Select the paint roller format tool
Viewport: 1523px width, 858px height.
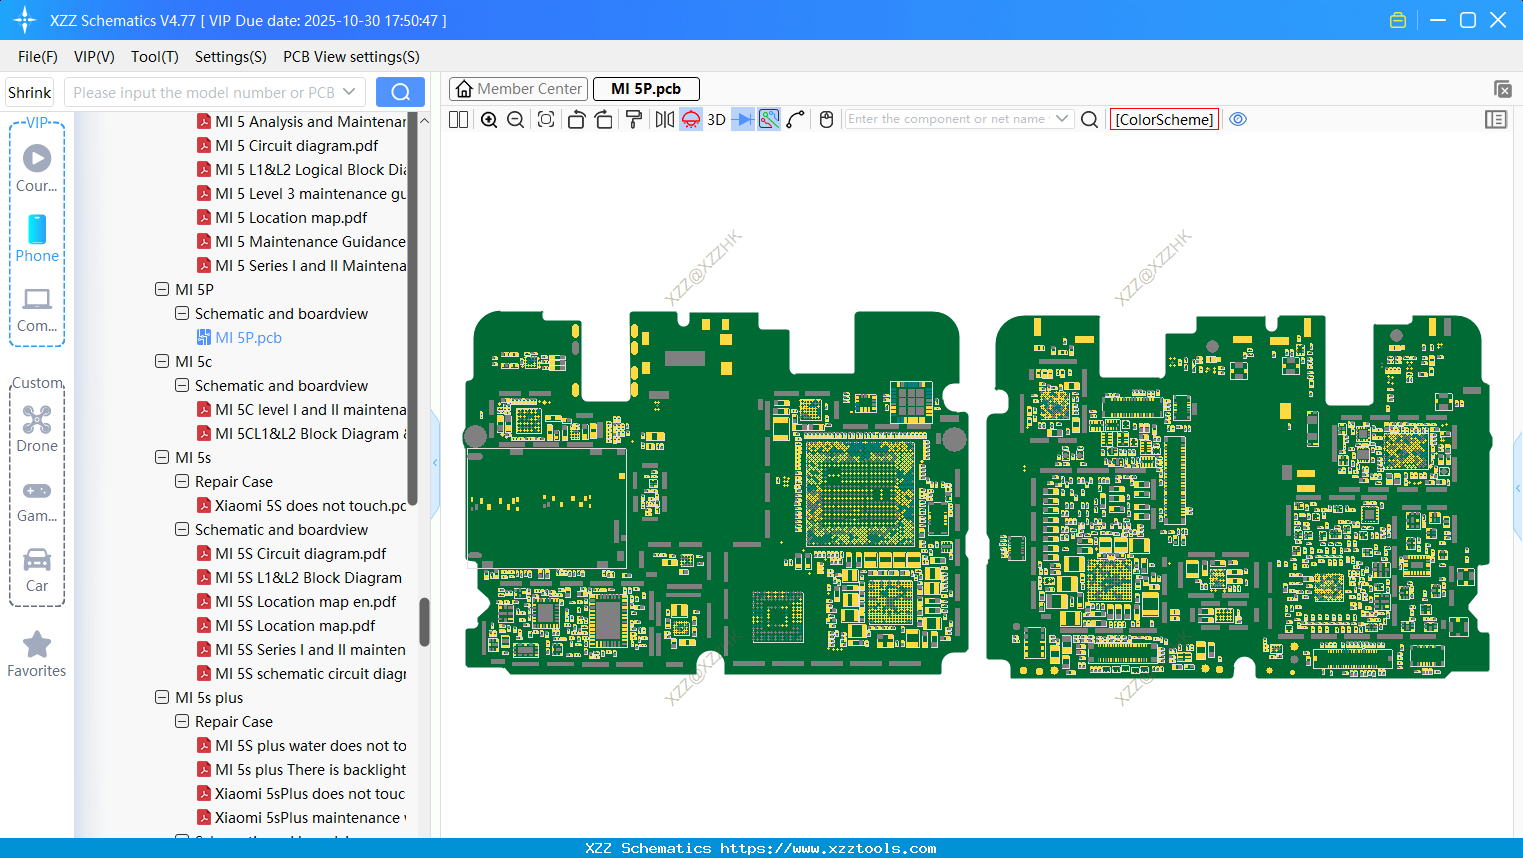point(634,119)
